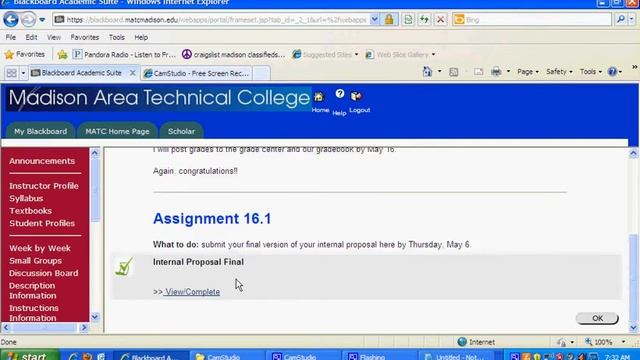Open the recent pages dropdown beside Forward

click(42, 20)
